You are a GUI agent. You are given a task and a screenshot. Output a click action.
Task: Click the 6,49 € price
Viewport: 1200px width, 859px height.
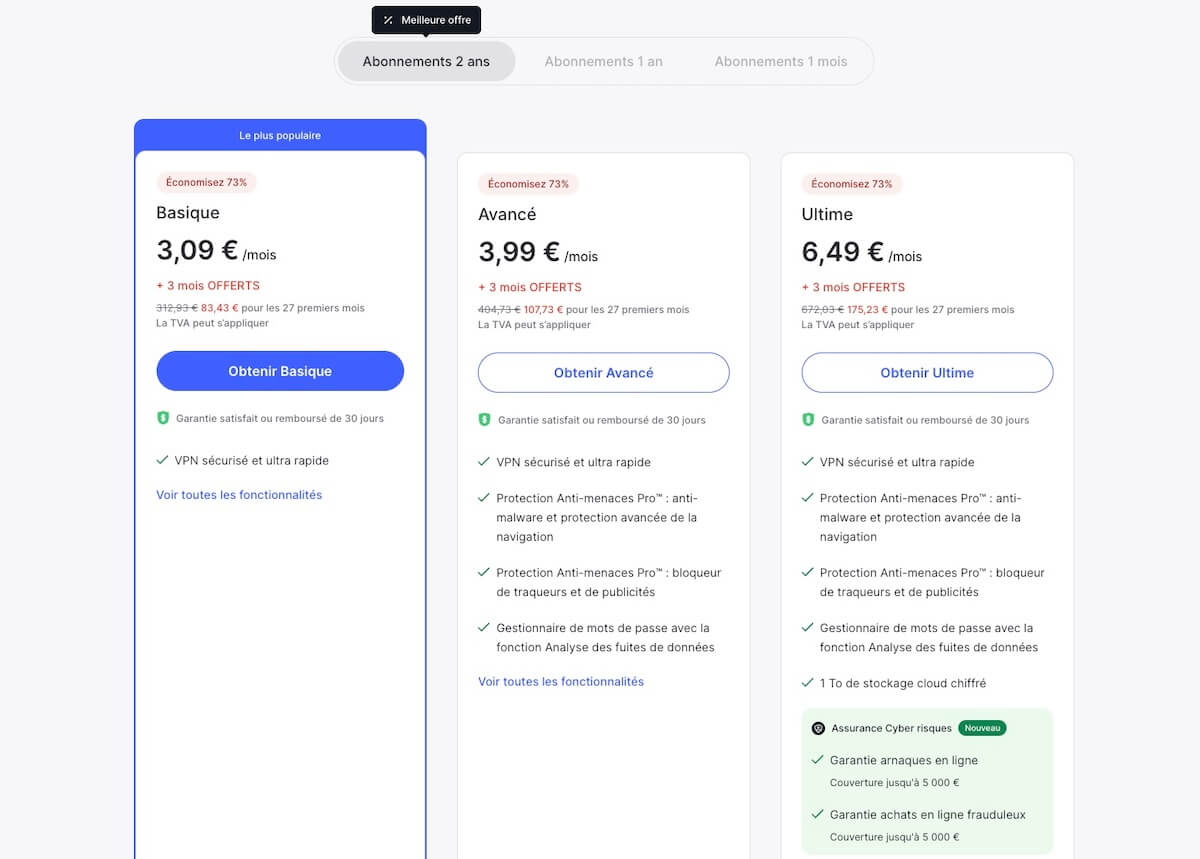[x=843, y=252]
